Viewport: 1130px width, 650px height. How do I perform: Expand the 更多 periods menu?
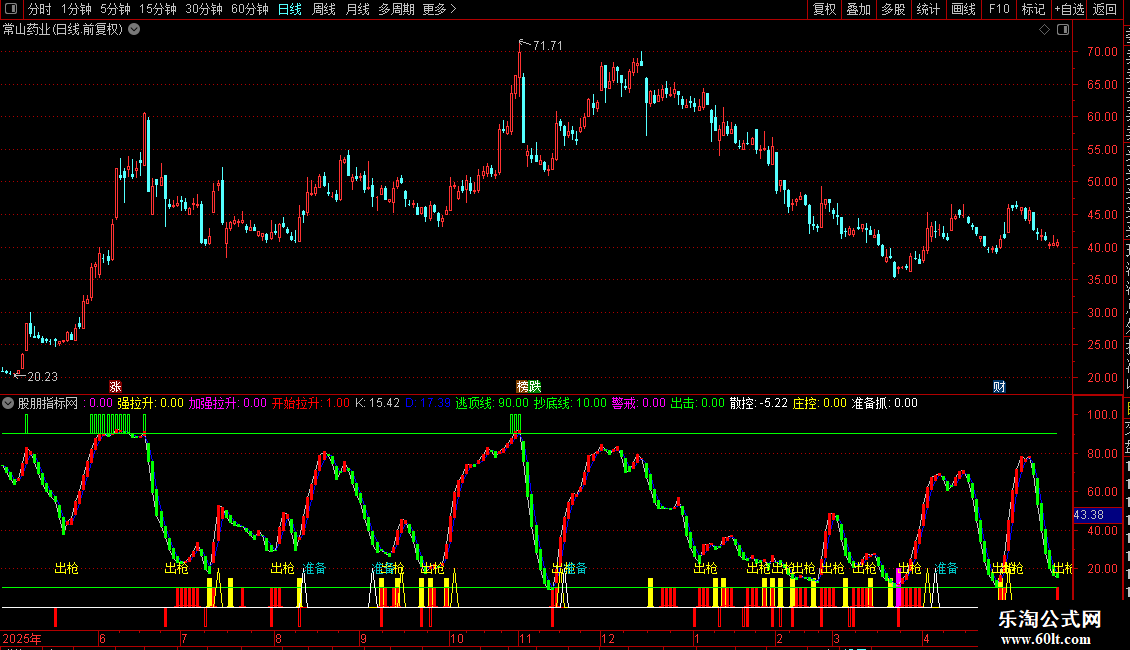click(x=440, y=9)
